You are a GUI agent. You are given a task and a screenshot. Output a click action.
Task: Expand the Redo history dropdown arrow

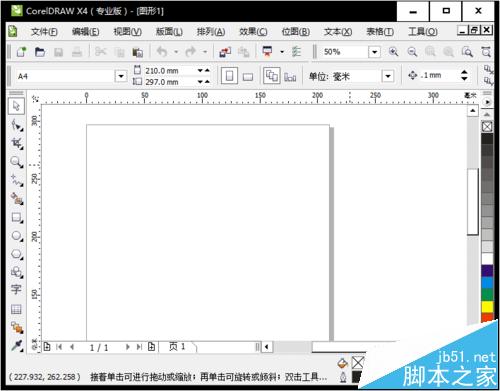pyautogui.click(x=205, y=52)
